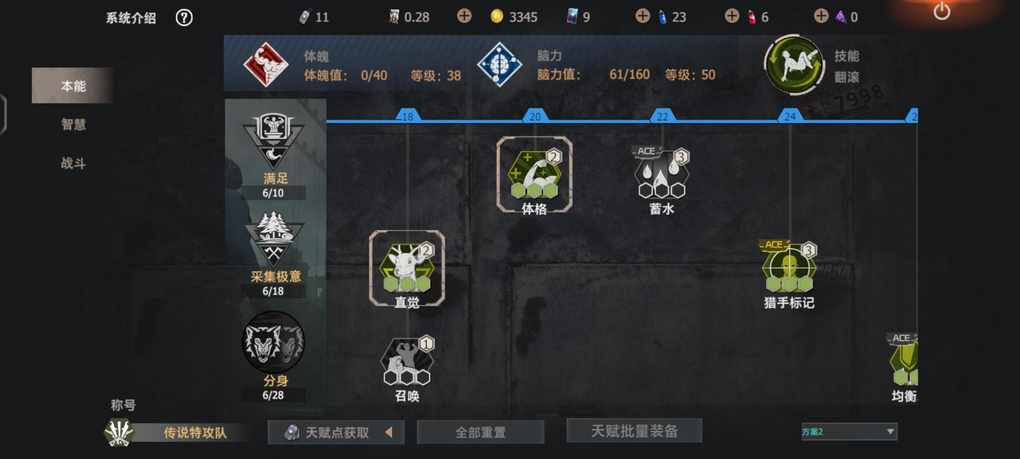Viewport: 1020px width, 459px height.
Task: Click the 天赋批量装备 button
Action: point(634,430)
